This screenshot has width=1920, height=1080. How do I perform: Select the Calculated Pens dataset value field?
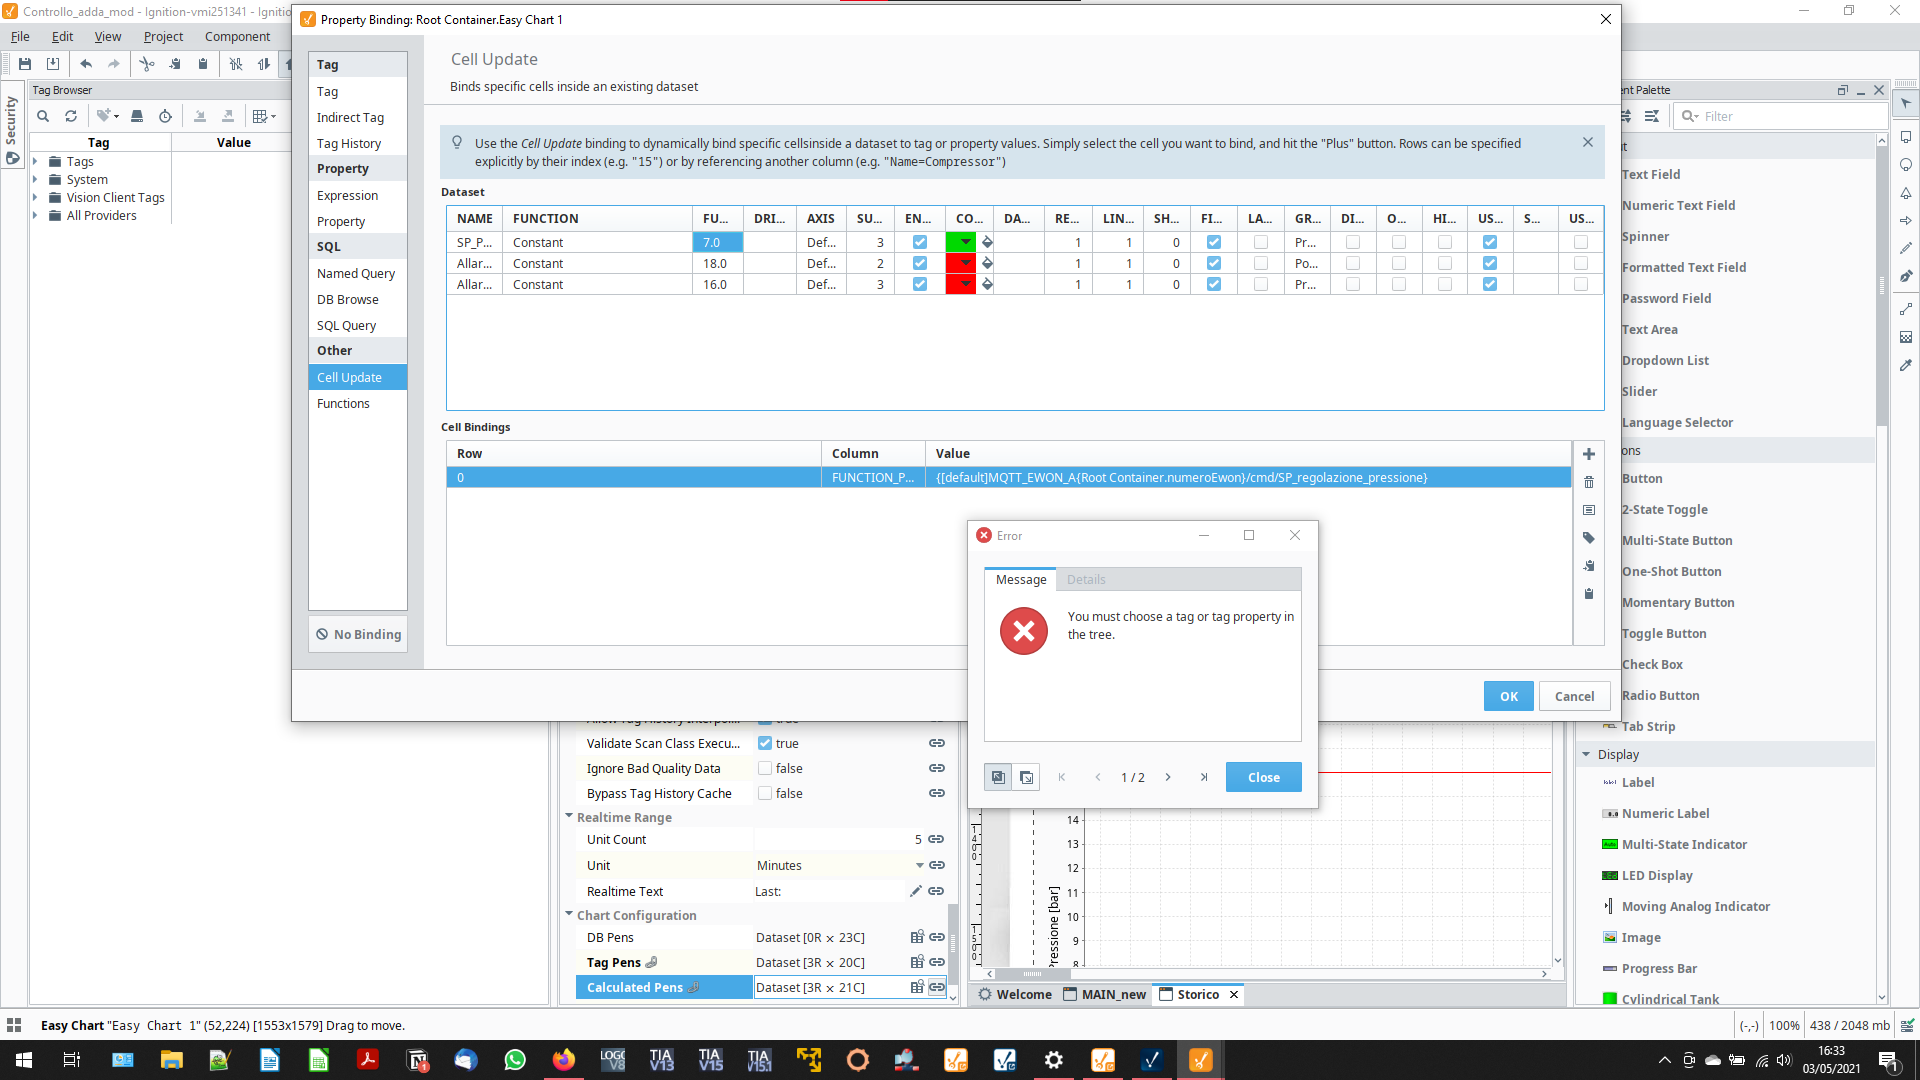(830, 987)
